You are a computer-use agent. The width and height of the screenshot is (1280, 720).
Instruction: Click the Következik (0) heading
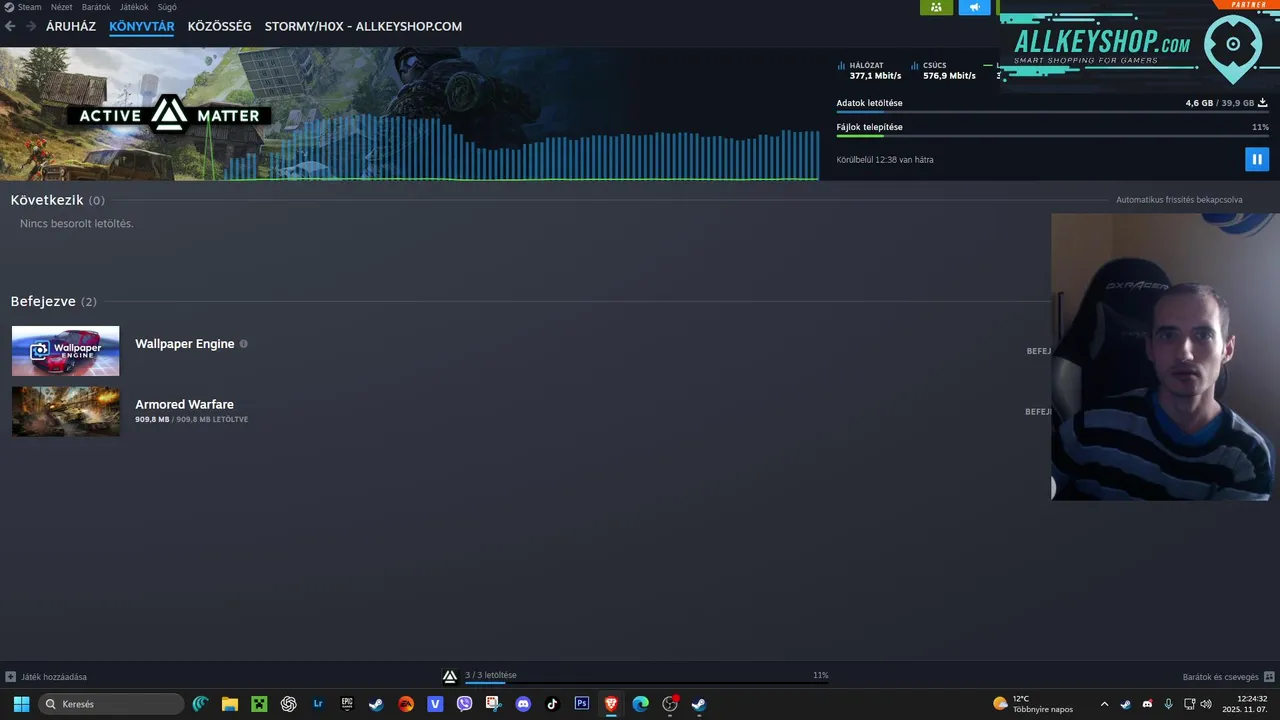tap(58, 200)
